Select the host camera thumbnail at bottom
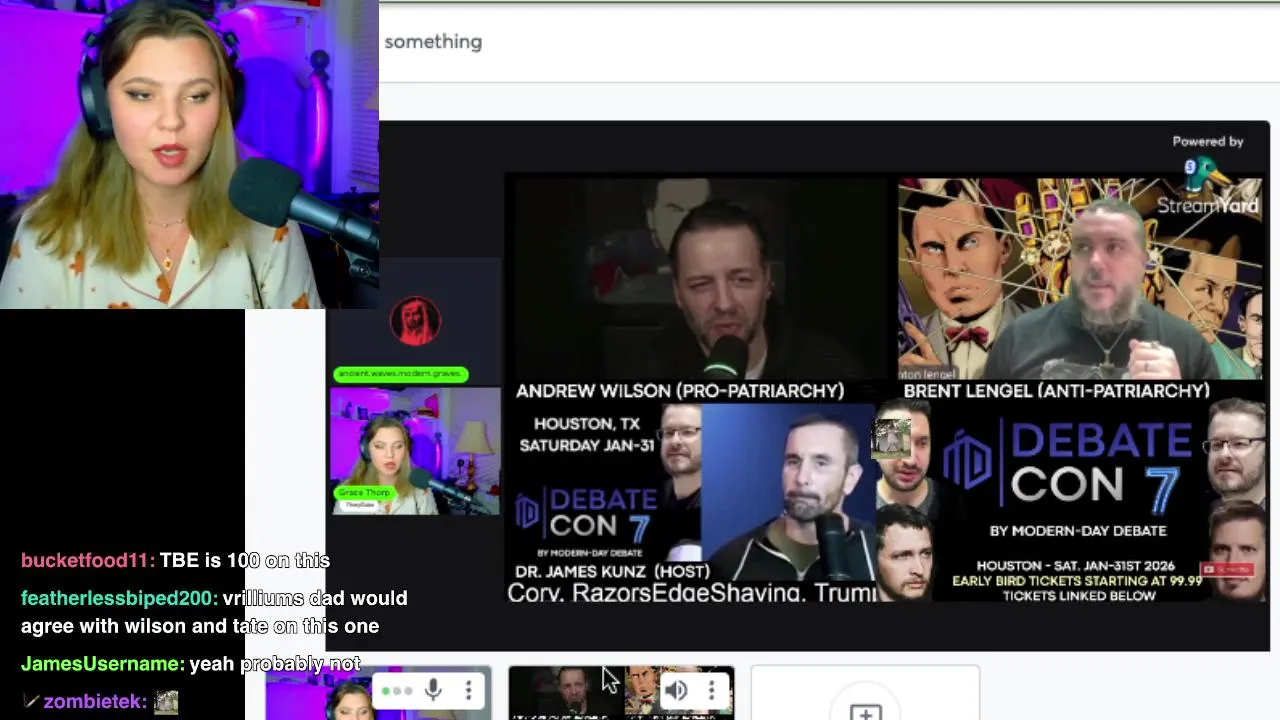The image size is (1280, 720). (378, 693)
